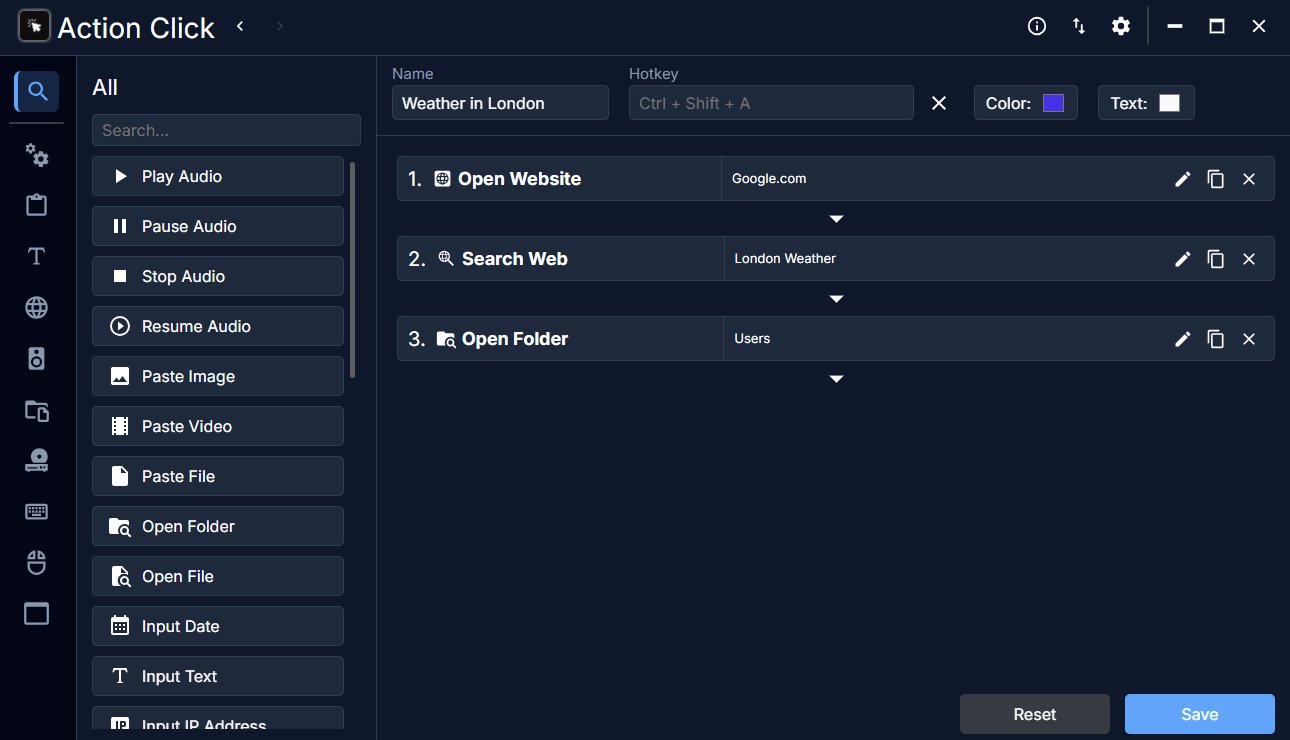Select the clipboard category sidebar icon
Image resolution: width=1290 pixels, height=740 pixels.
(37, 206)
